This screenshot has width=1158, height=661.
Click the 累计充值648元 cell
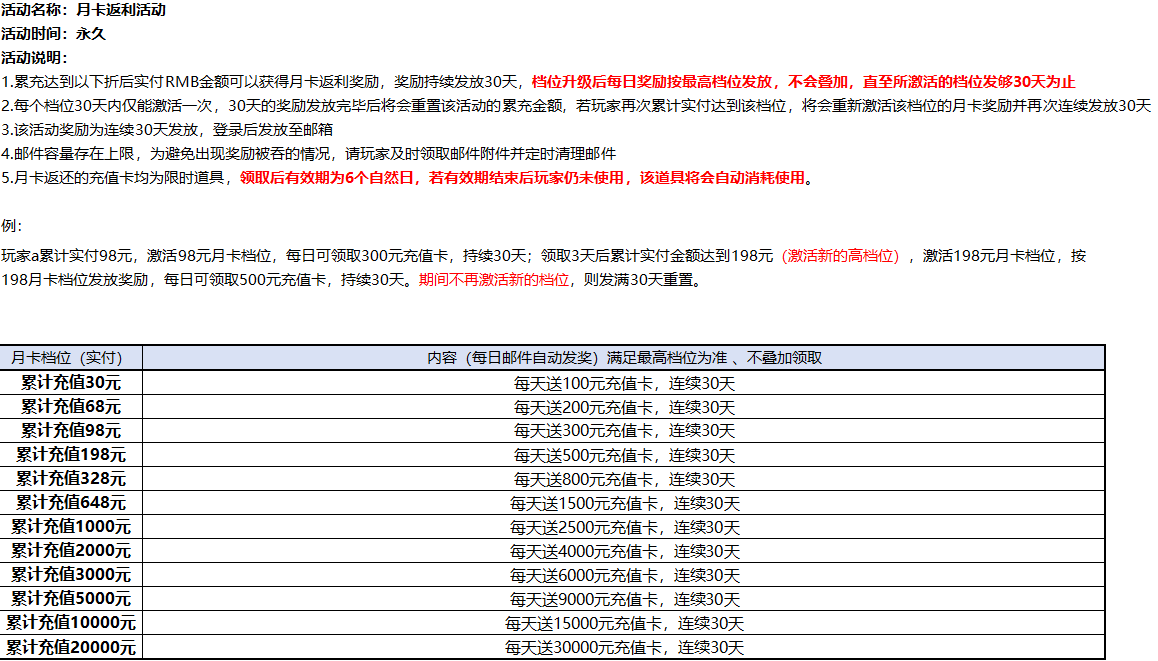[x=71, y=502]
